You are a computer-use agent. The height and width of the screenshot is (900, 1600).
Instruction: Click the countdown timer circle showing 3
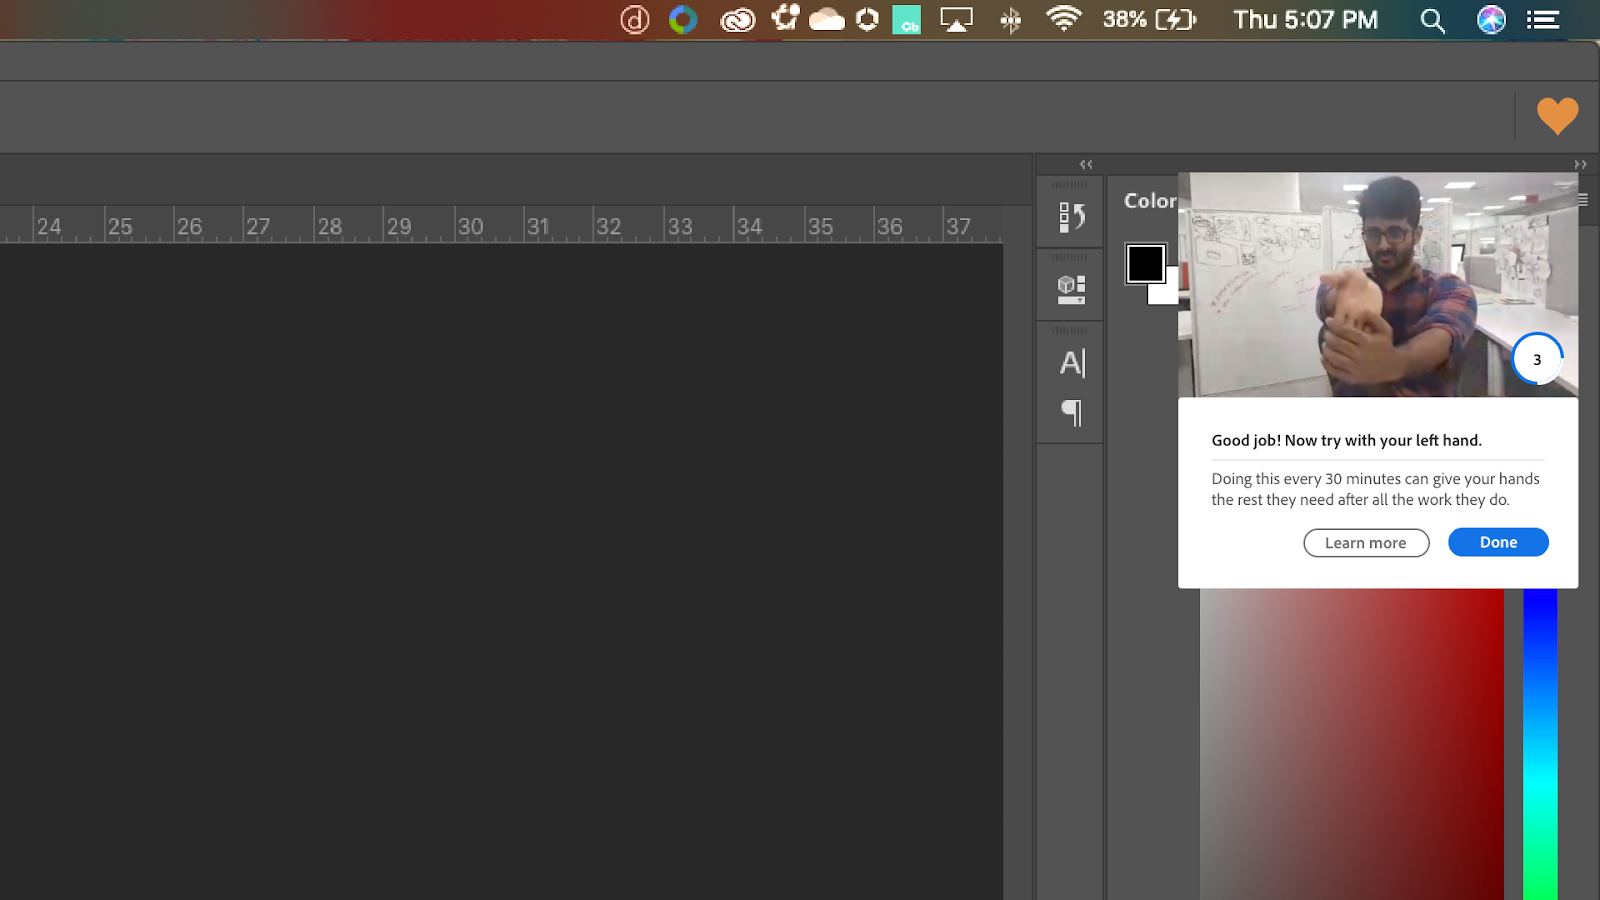(1537, 359)
